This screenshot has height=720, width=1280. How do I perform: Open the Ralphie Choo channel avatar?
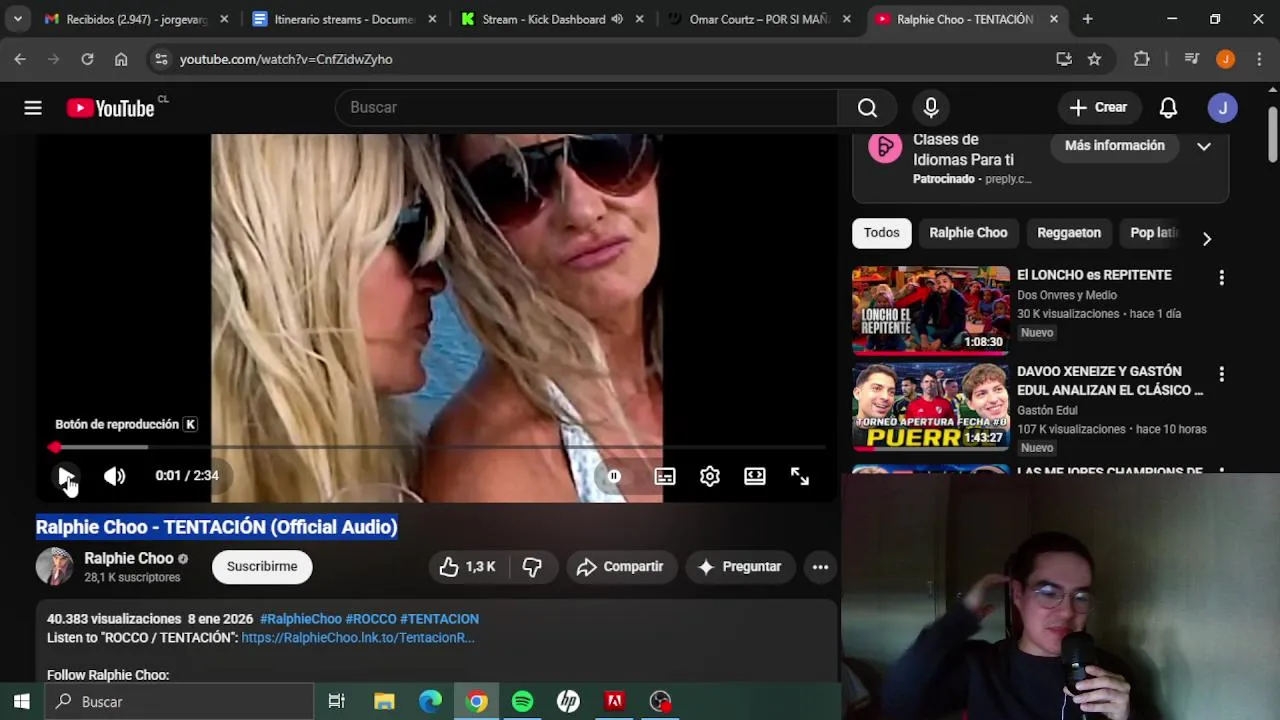(54, 567)
